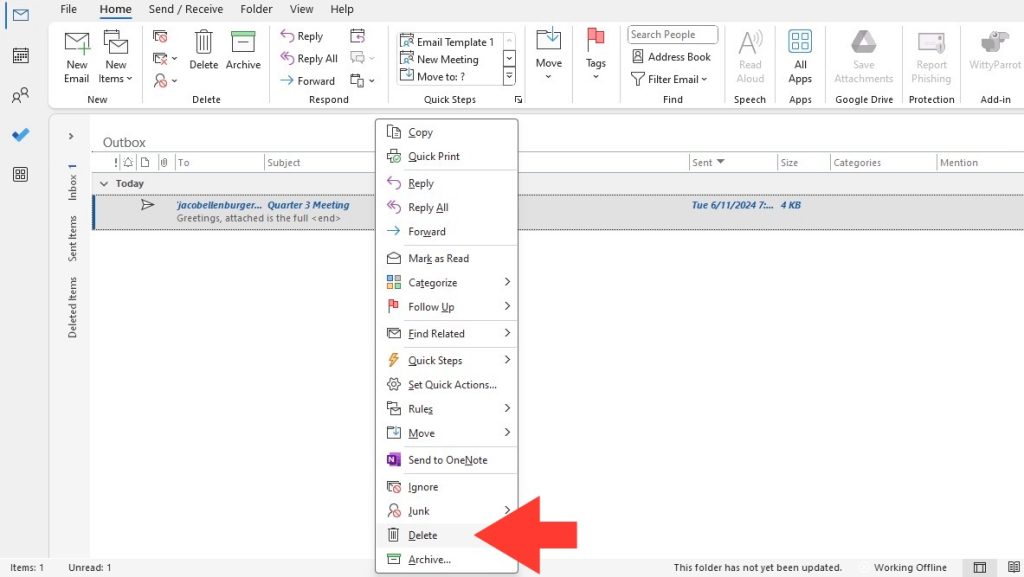
Task: Open the Address Book
Action: 671,57
